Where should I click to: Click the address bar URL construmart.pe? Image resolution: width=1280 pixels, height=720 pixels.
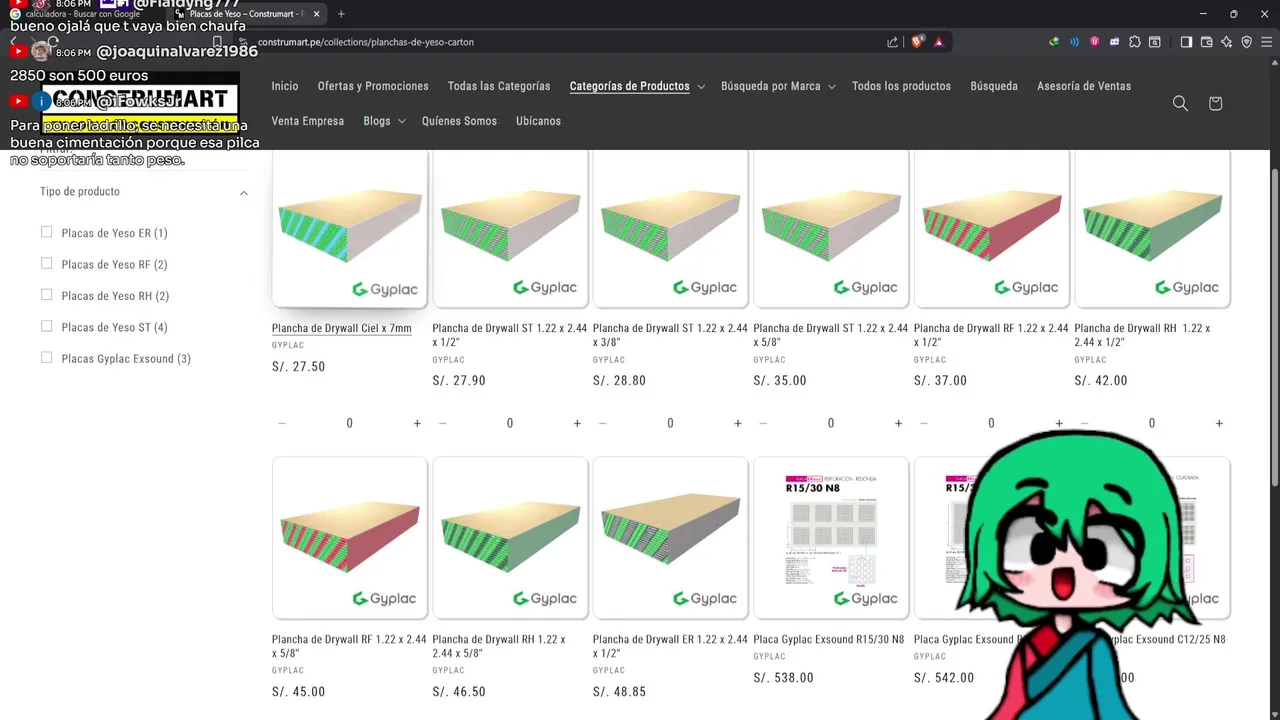366,42
